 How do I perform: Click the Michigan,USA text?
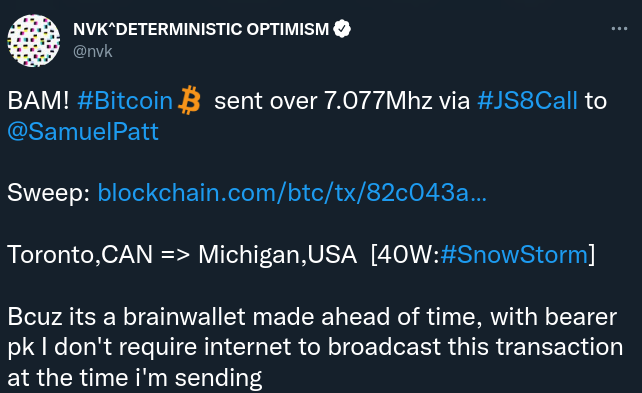[x=278, y=254]
